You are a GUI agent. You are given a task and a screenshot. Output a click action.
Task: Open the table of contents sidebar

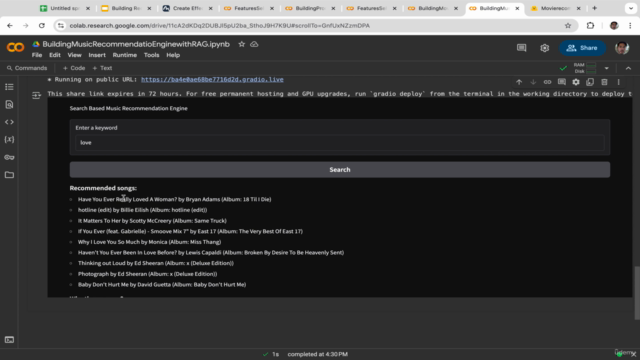(9, 87)
